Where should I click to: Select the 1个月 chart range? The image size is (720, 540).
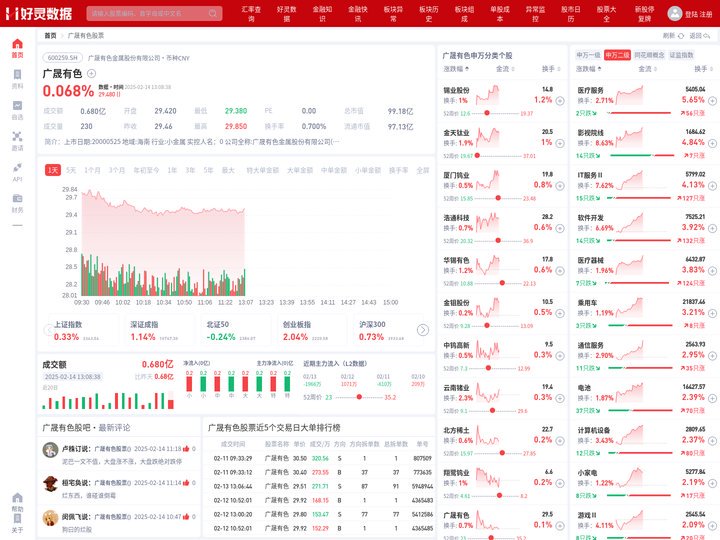coord(92,170)
